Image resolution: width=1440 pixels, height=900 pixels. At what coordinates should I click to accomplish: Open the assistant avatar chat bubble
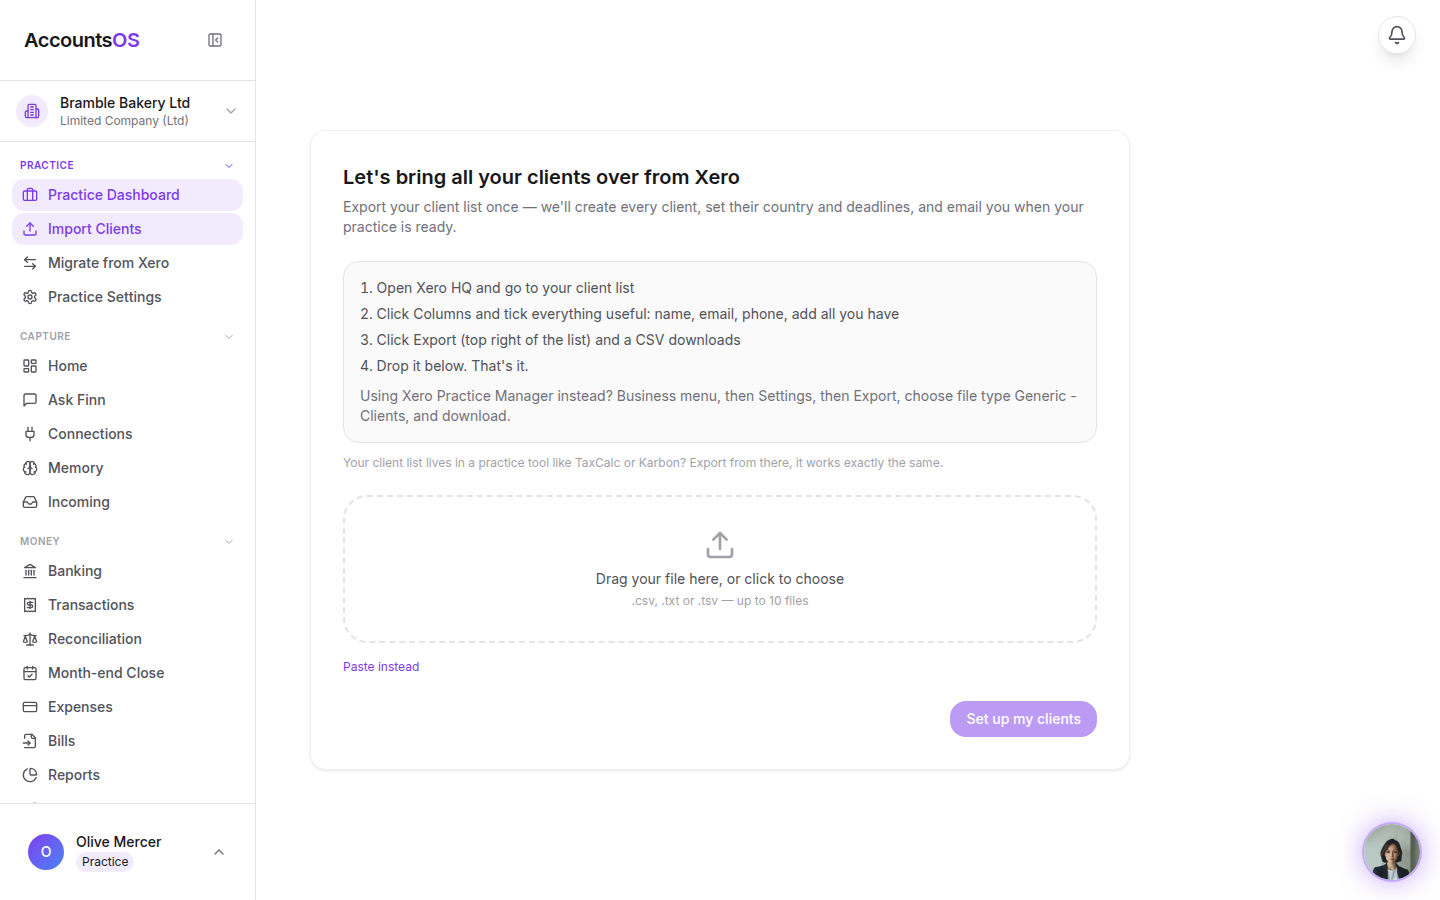pos(1391,852)
